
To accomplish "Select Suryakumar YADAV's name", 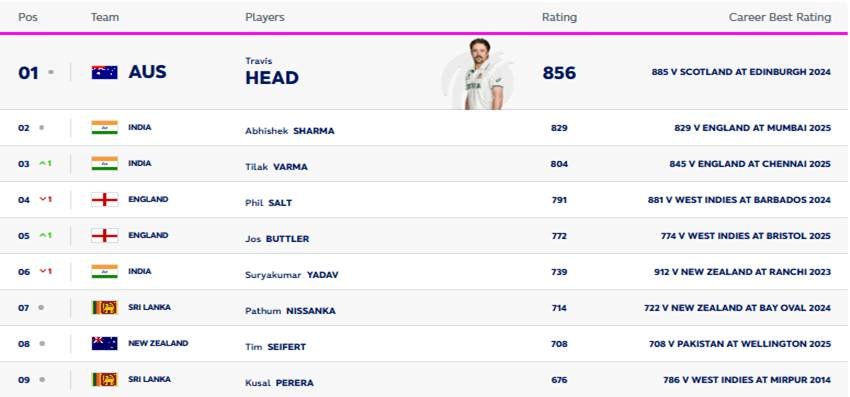I will [x=292, y=275].
